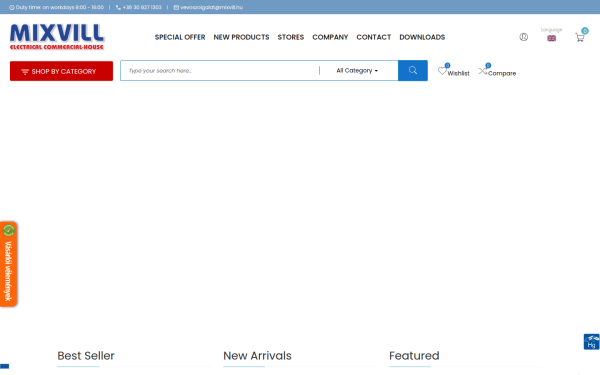Click the email address in top bar
This screenshot has height=375, width=600.
pyautogui.click(x=212, y=7)
